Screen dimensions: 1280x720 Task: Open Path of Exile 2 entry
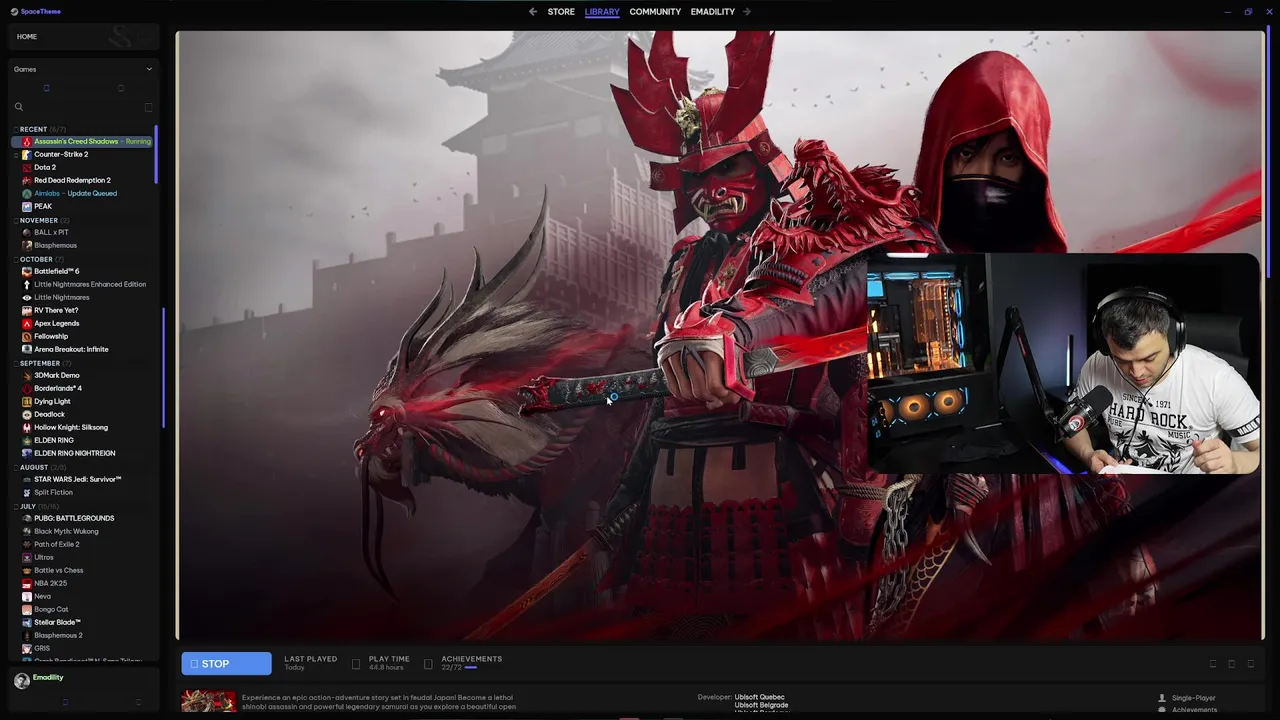click(x=57, y=545)
